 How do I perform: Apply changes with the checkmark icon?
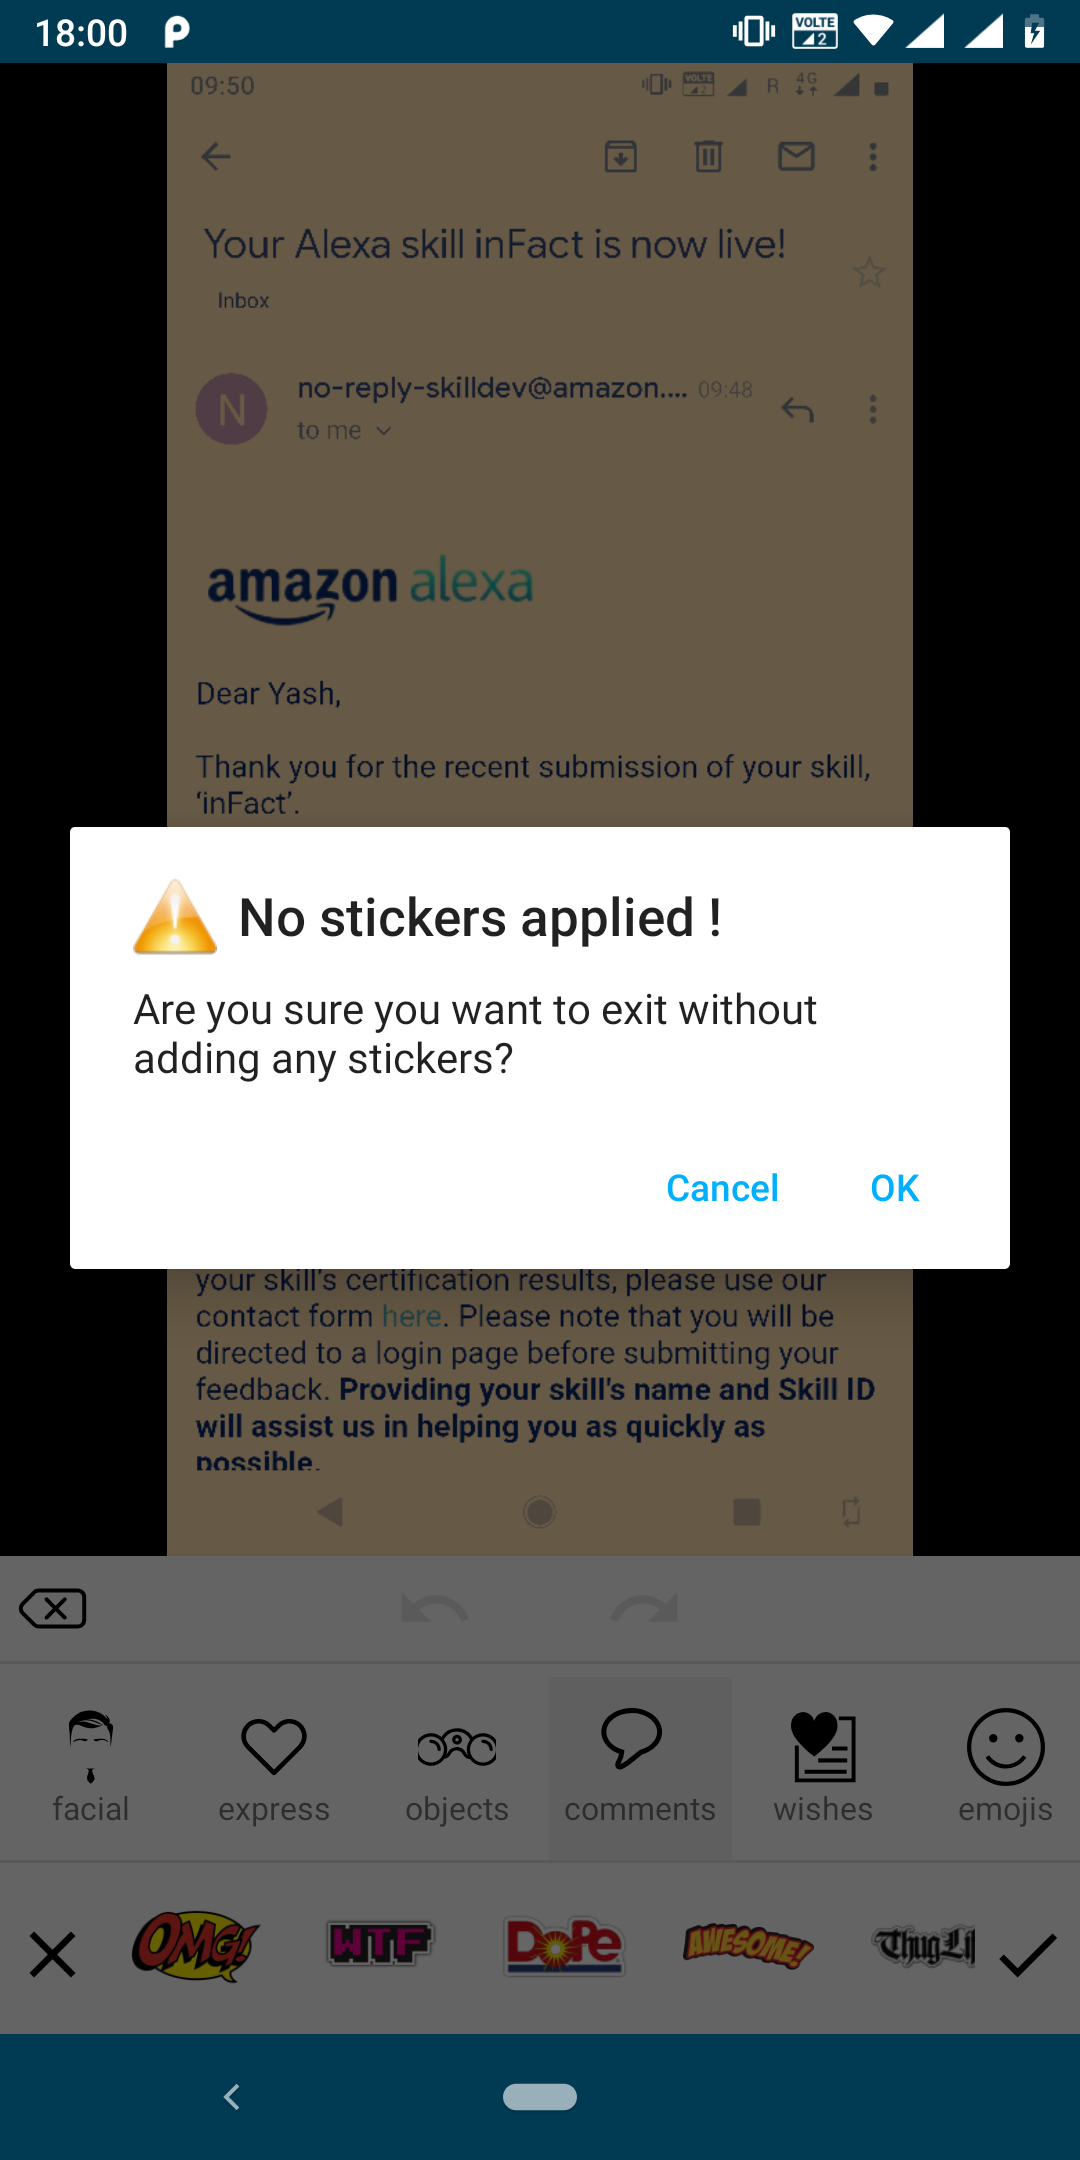coord(1028,1954)
